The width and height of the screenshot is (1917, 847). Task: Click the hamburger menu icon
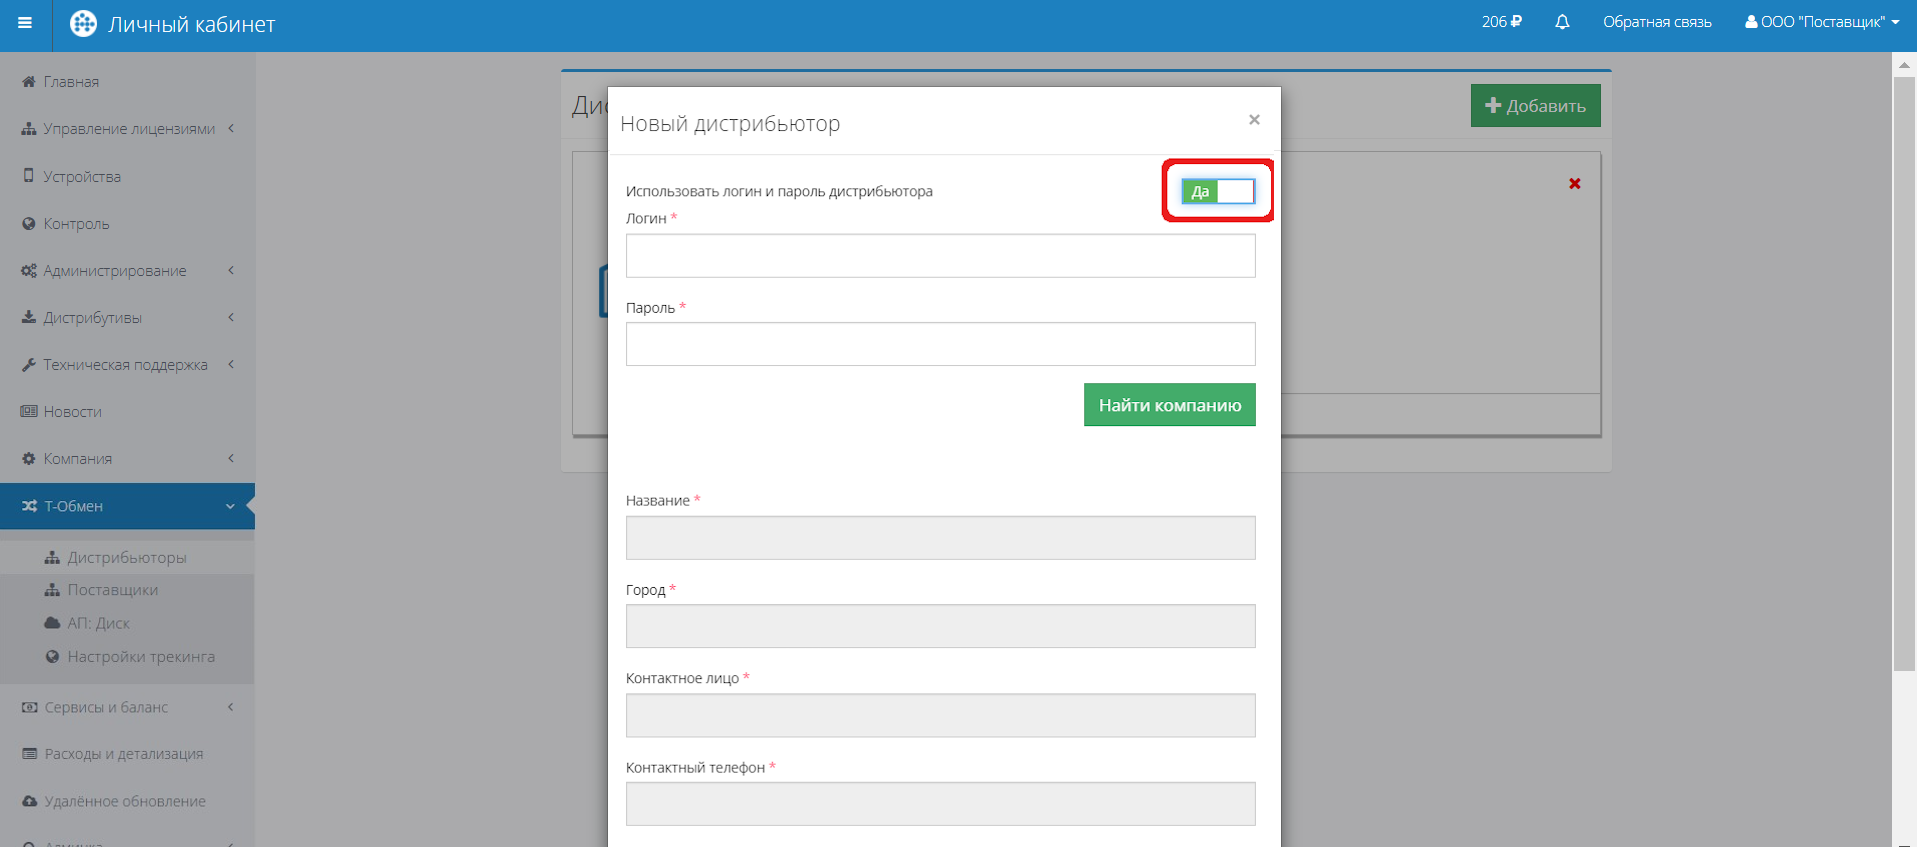[25, 23]
